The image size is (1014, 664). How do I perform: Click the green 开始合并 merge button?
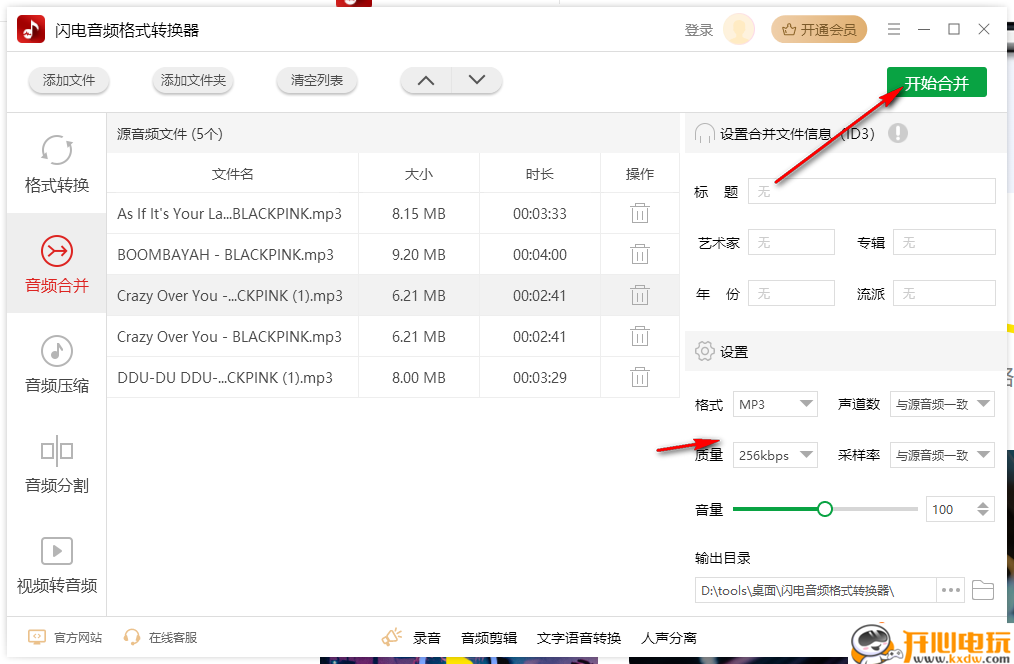[x=936, y=82]
